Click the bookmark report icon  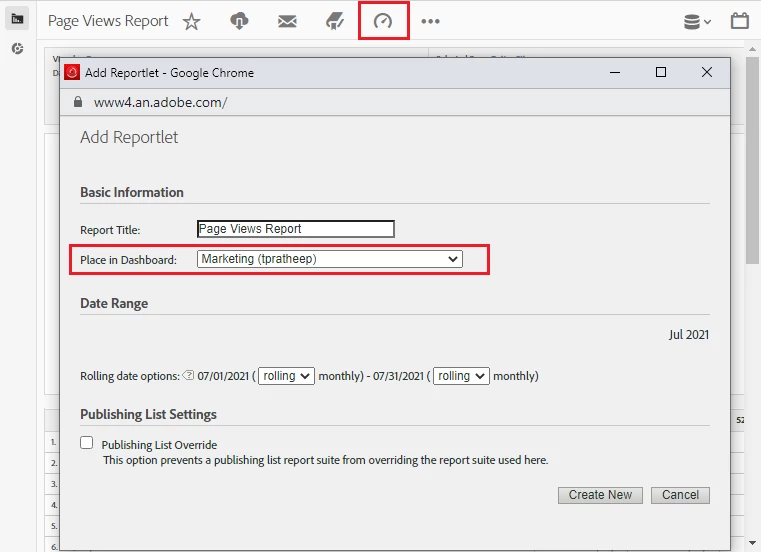pos(335,21)
